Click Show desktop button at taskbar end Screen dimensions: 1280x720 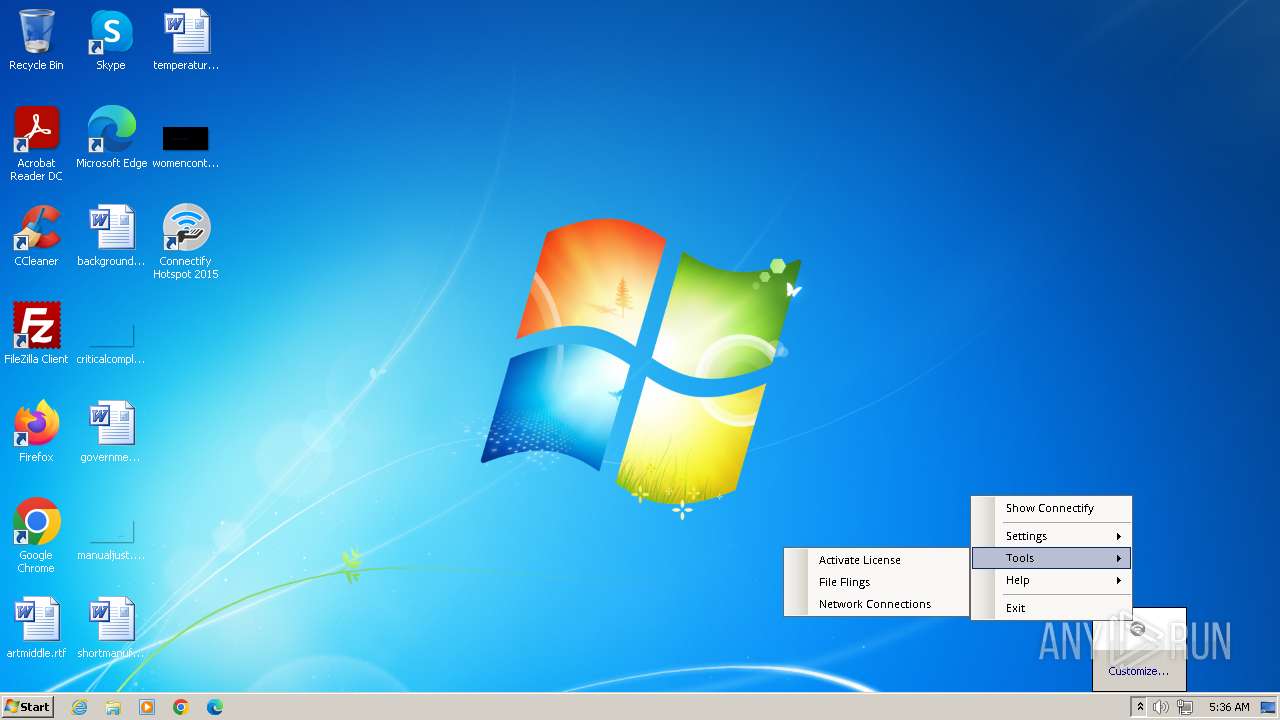(x=1268, y=707)
